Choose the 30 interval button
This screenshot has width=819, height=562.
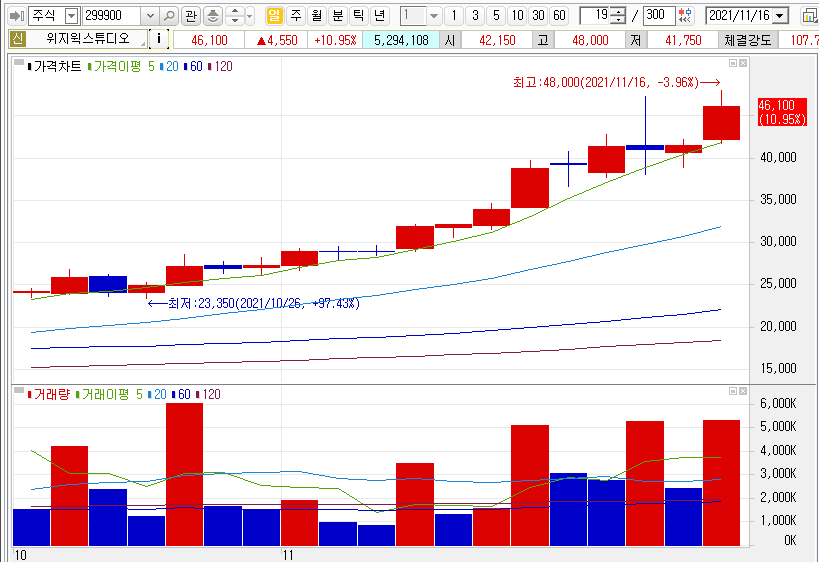[538, 16]
